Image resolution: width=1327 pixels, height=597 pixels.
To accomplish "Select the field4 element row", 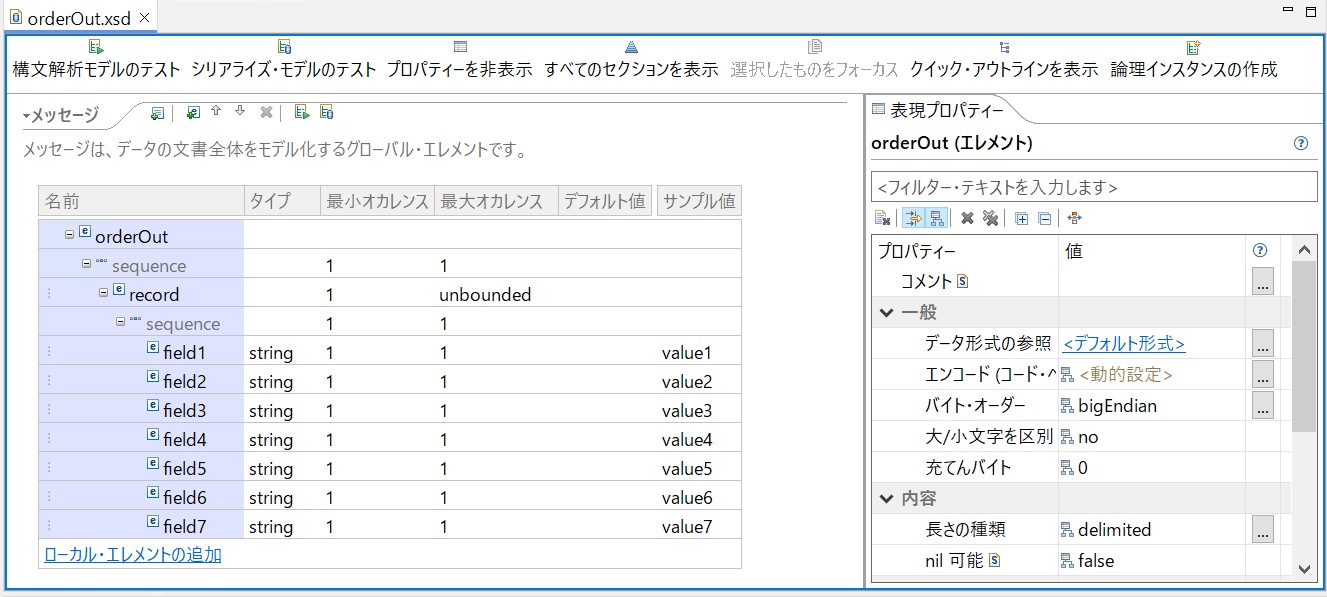I will click(390, 440).
